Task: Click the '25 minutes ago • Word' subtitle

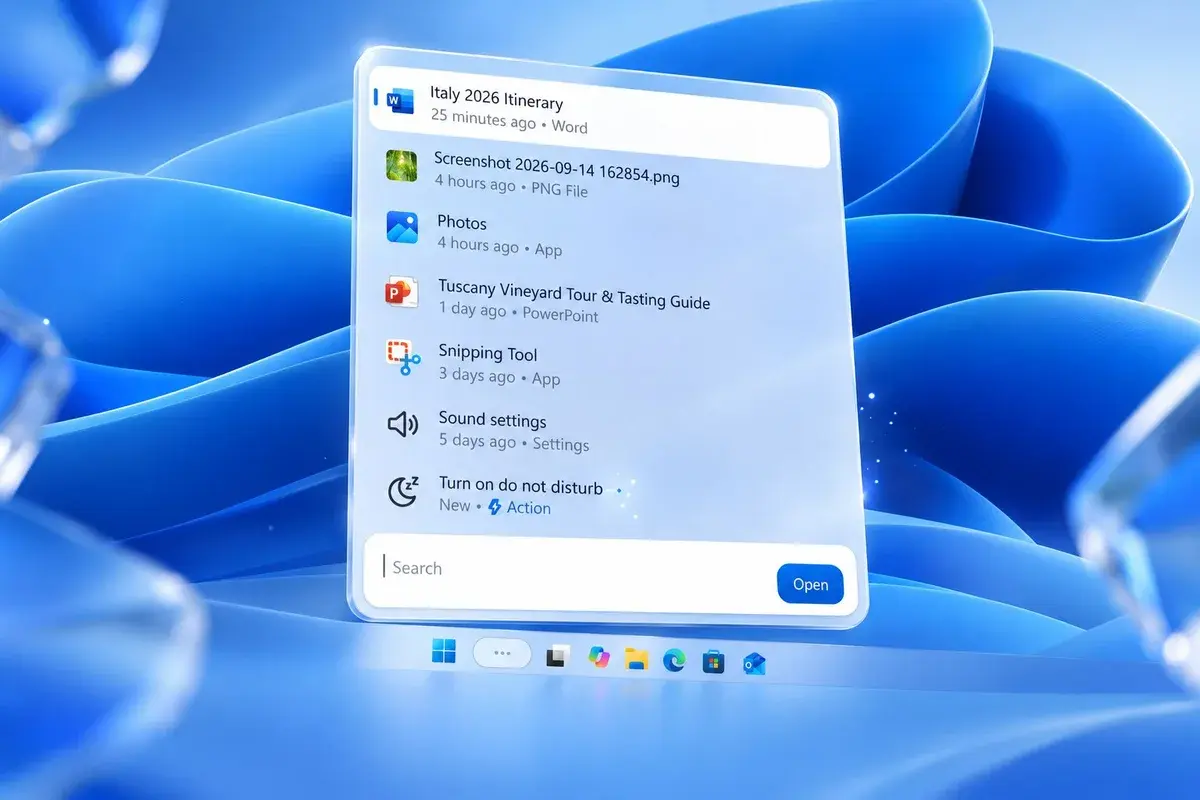Action: pos(510,123)
